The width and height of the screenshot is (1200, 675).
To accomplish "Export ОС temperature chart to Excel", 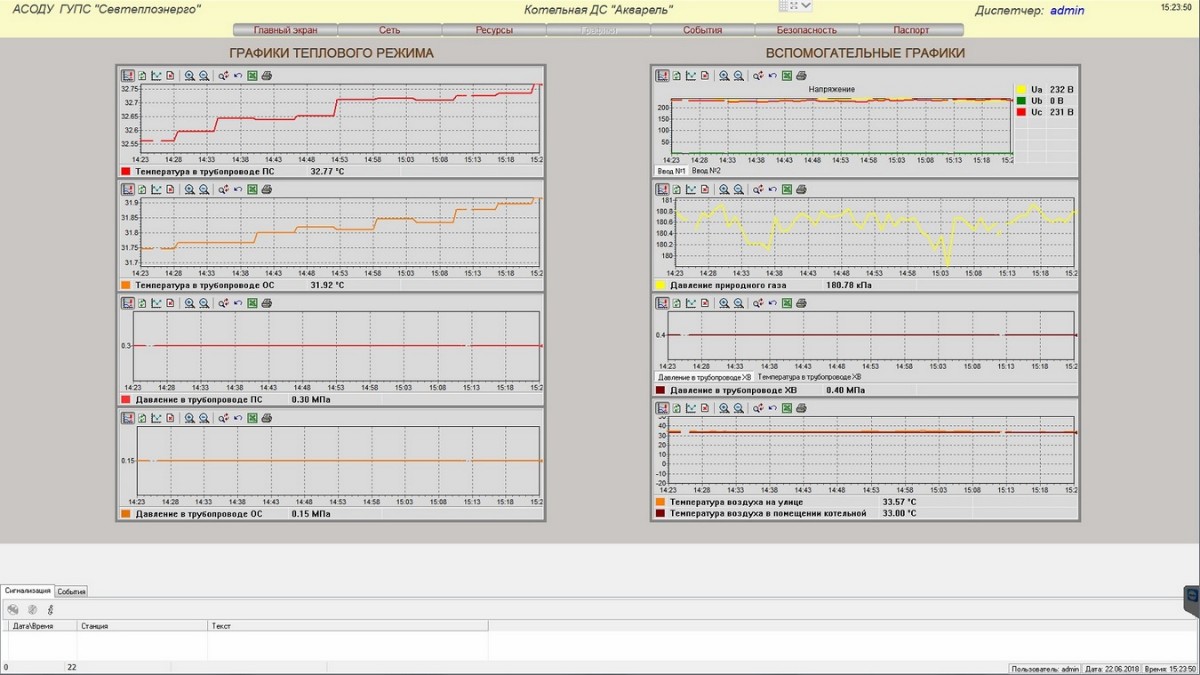I will (x=252, y=190).
